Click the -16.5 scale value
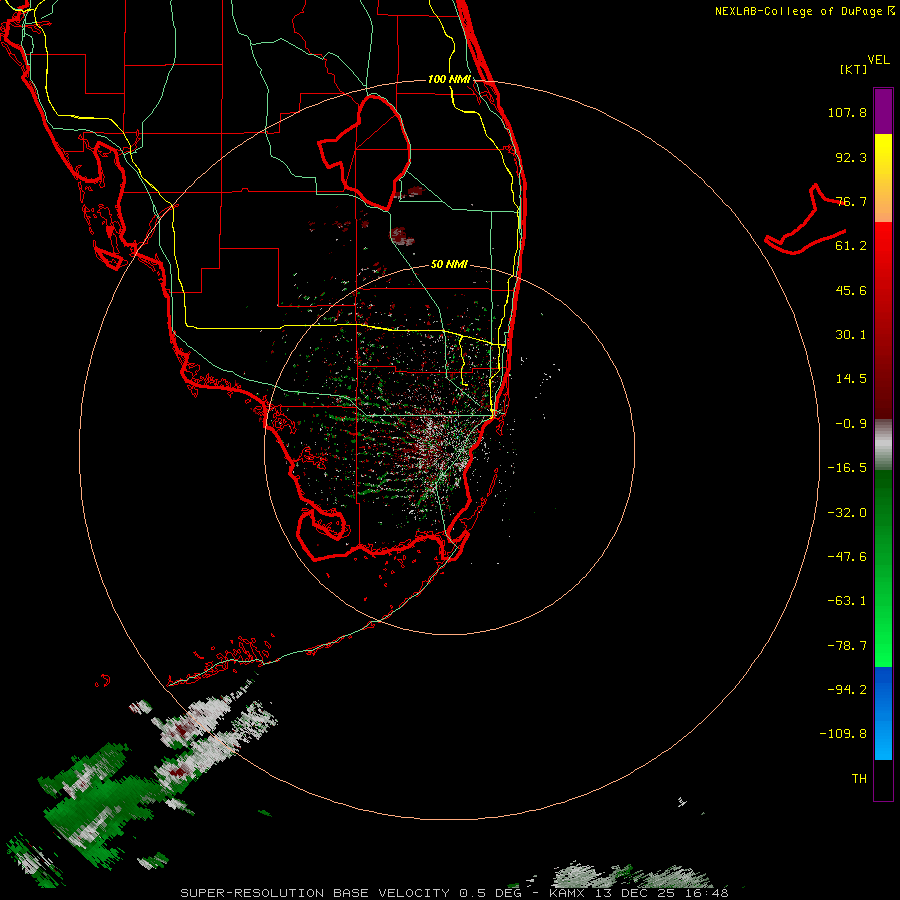Image resolution: width=900 pixels, height=900 pixels. [847, 468]
